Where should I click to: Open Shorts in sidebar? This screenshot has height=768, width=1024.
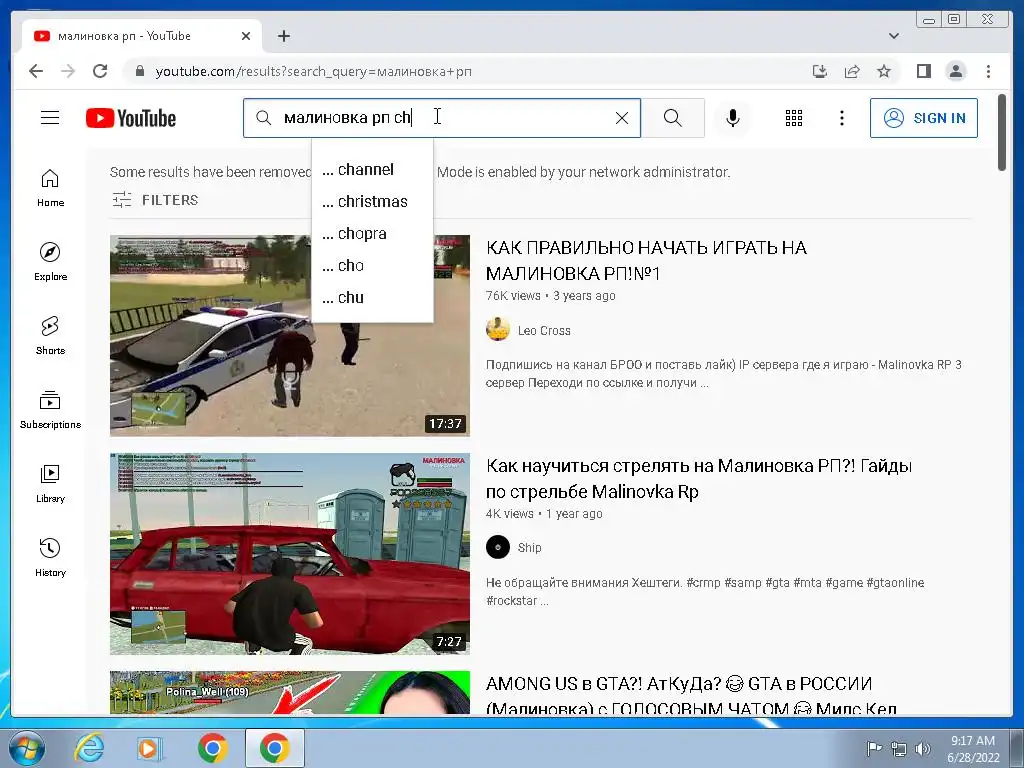(x=50, y=336)
